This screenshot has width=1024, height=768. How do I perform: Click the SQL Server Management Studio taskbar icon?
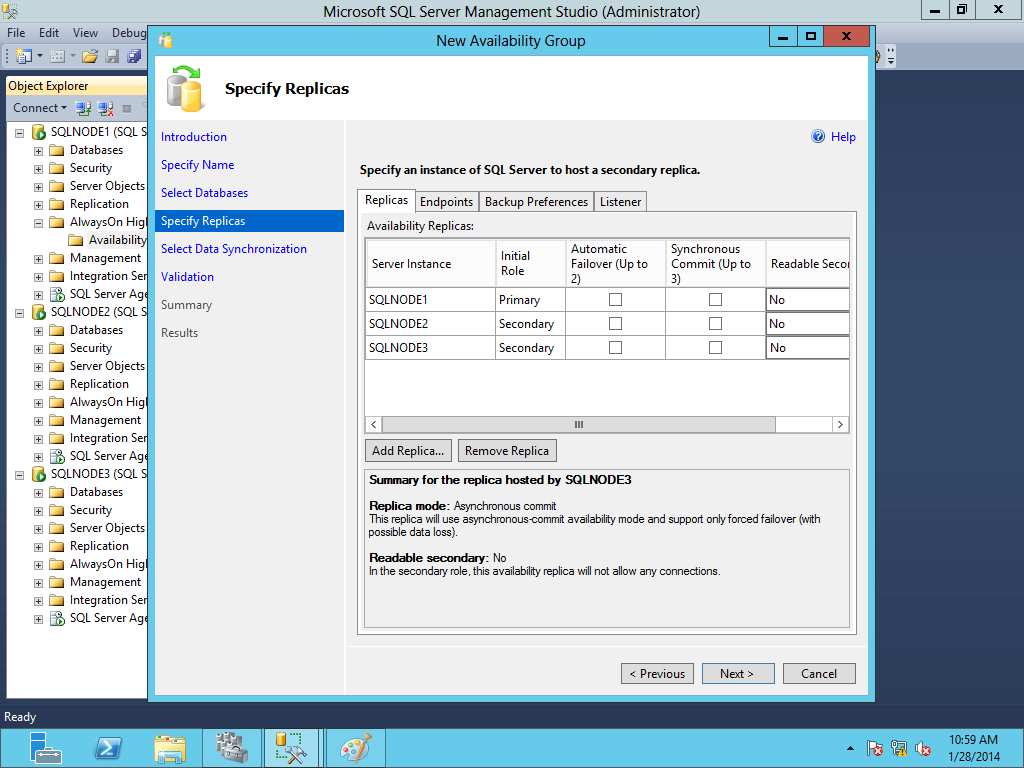291,748
